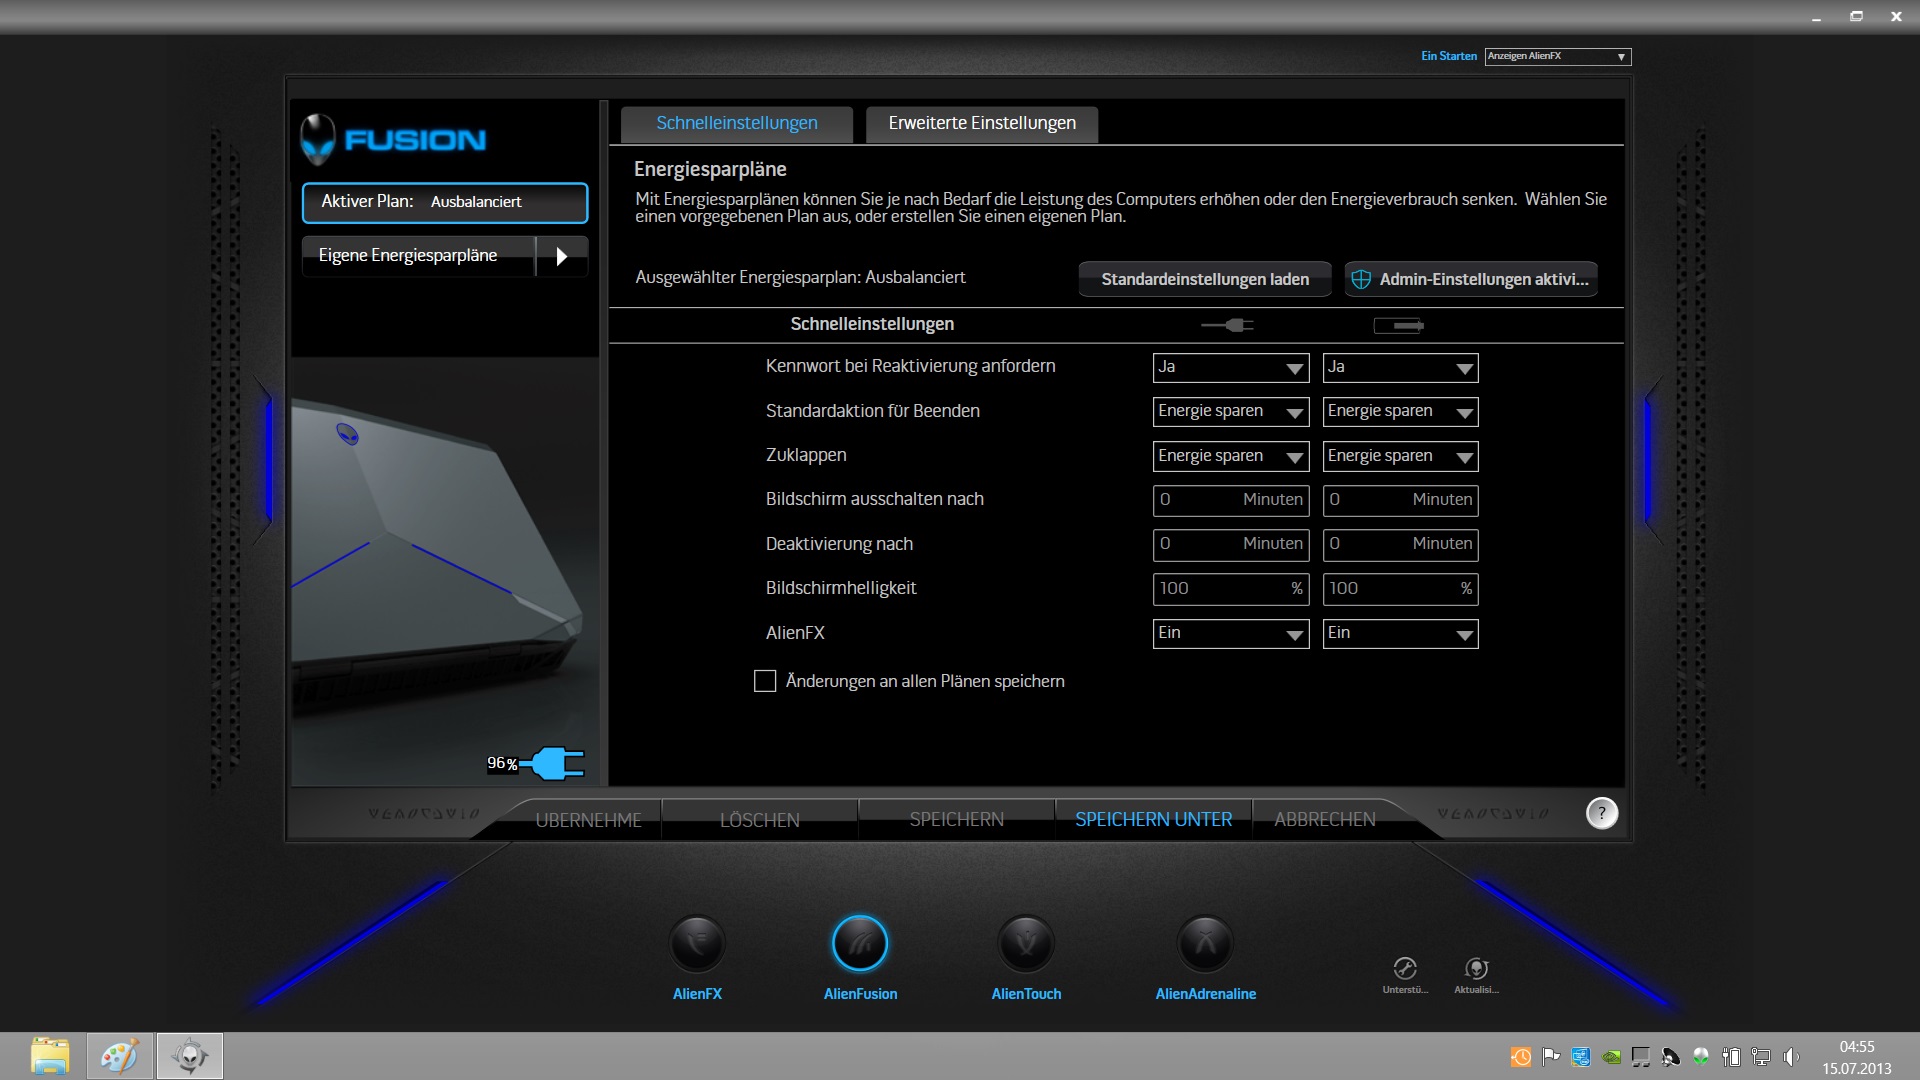The width and height of the screenshot is (1920, 1080).
Task: Open the AlienTouch module icon
Action: (x=1026, y=944)
